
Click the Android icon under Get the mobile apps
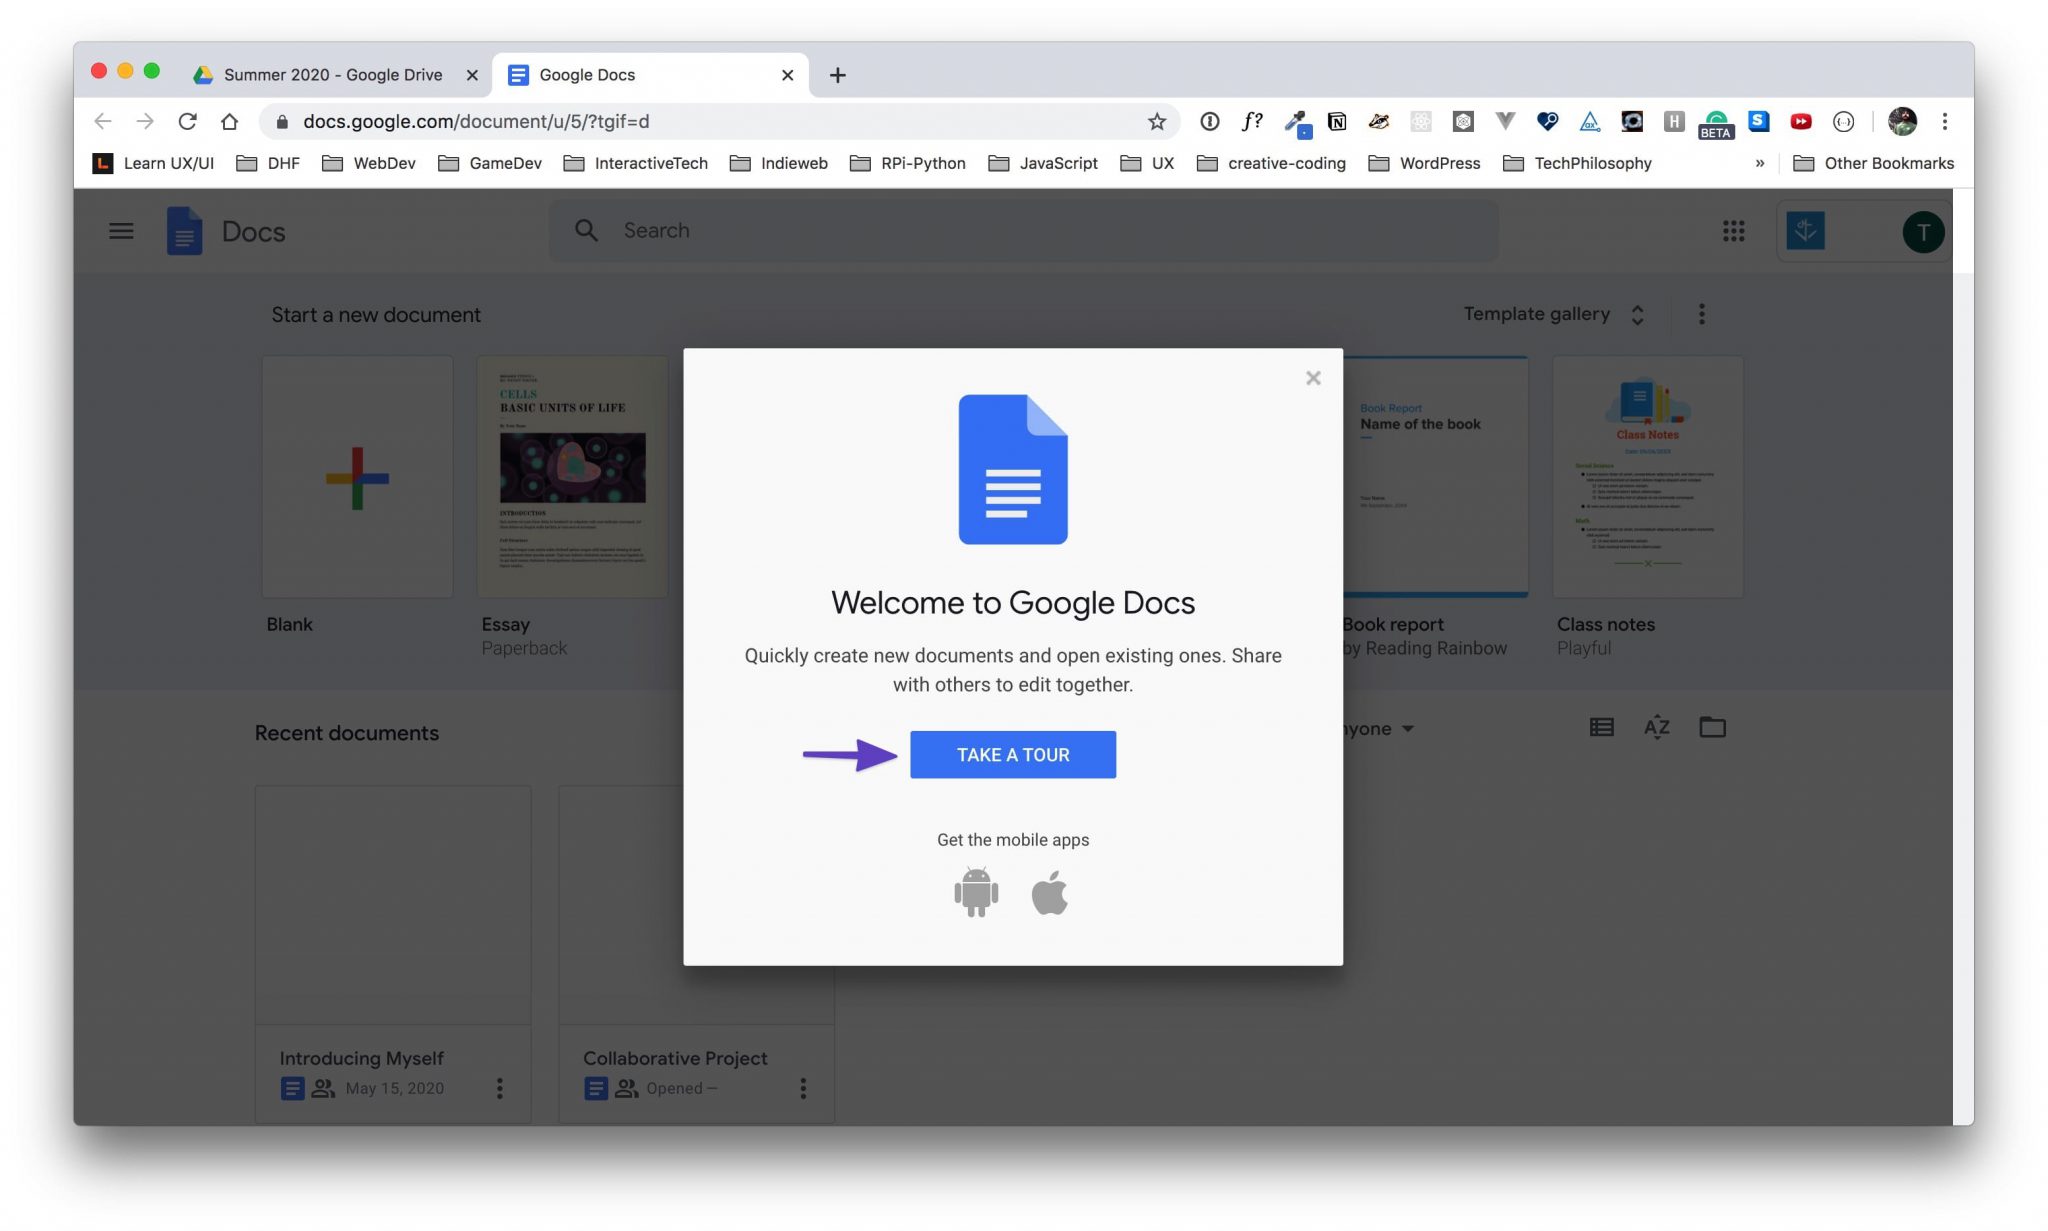(x=974, y=892)
